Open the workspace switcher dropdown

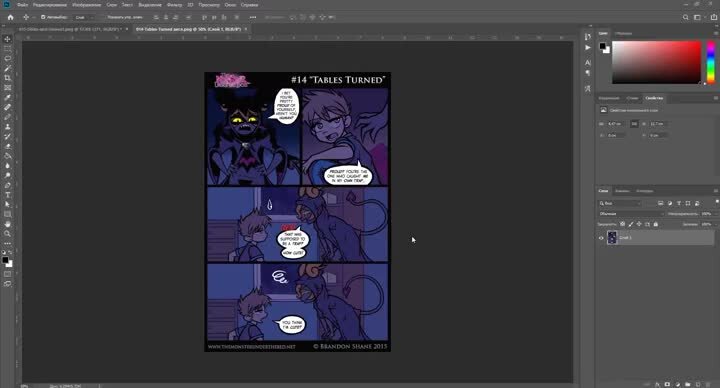[x=699, y=17]
